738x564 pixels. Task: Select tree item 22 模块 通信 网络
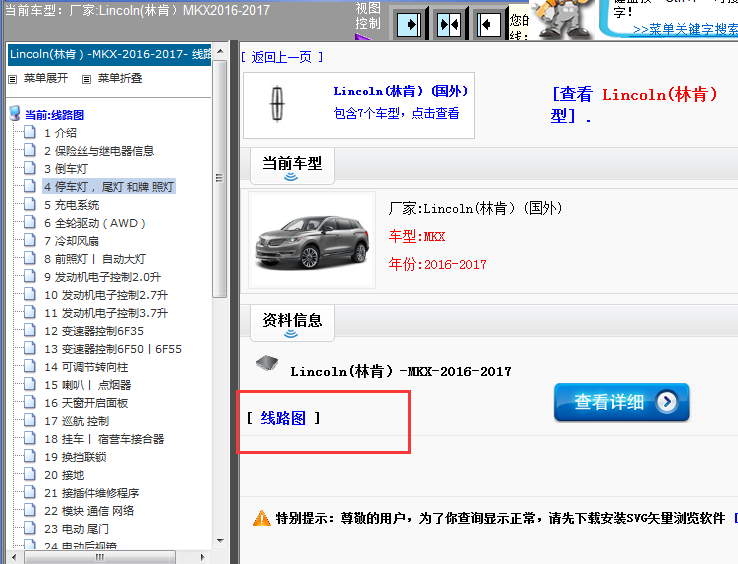89,511
